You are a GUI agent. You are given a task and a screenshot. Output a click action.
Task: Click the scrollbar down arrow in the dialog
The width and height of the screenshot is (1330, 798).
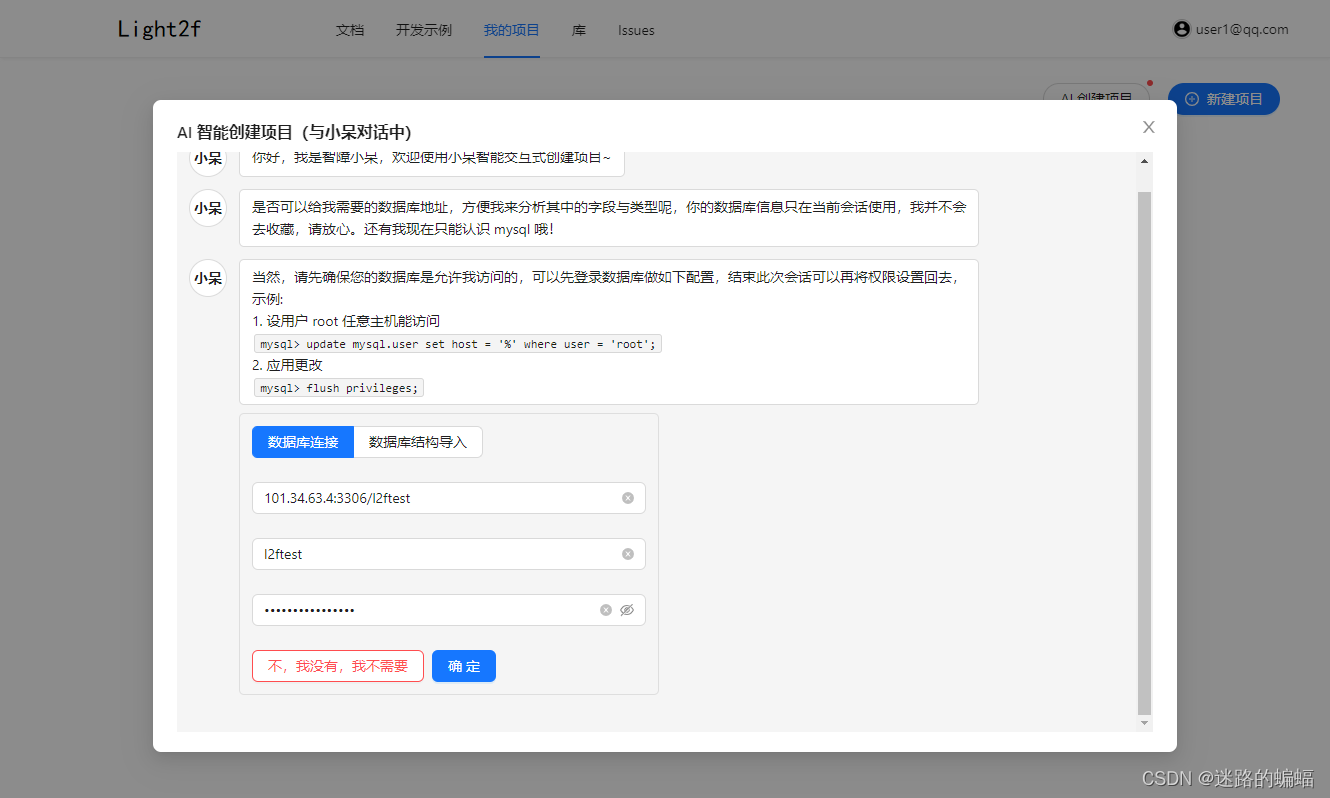(x=1143, y=723)
